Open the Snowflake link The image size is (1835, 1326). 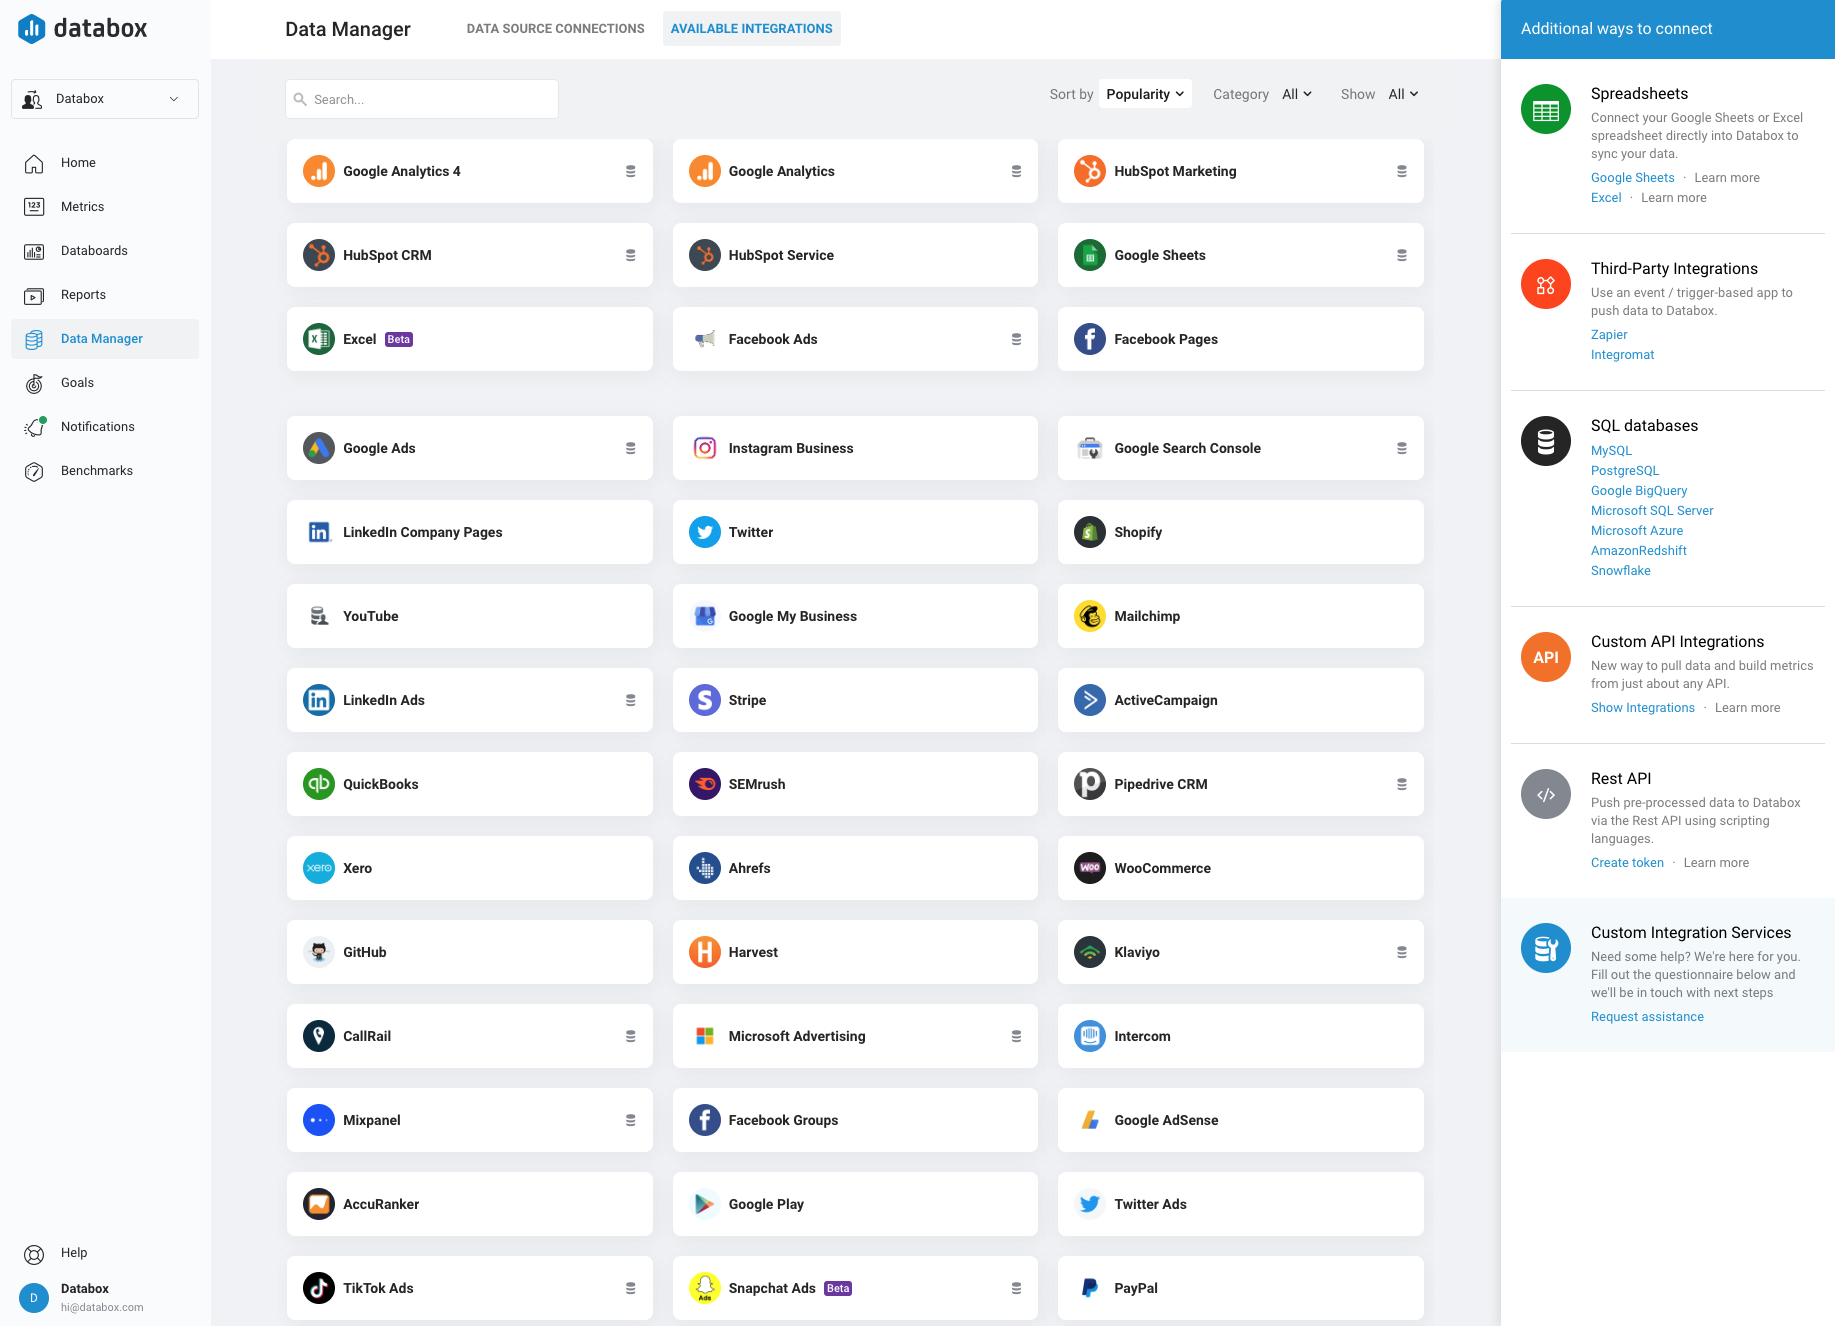pos(1621,571)
